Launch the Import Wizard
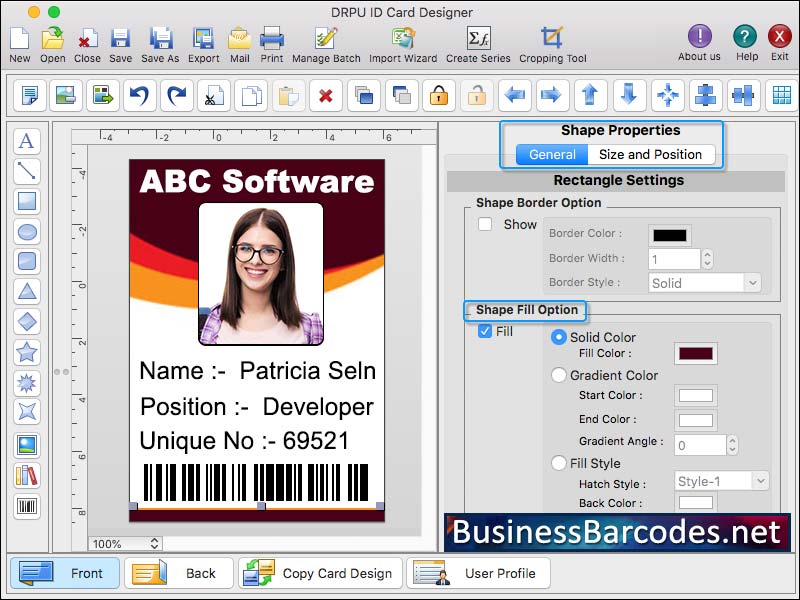 click(401, 40)
